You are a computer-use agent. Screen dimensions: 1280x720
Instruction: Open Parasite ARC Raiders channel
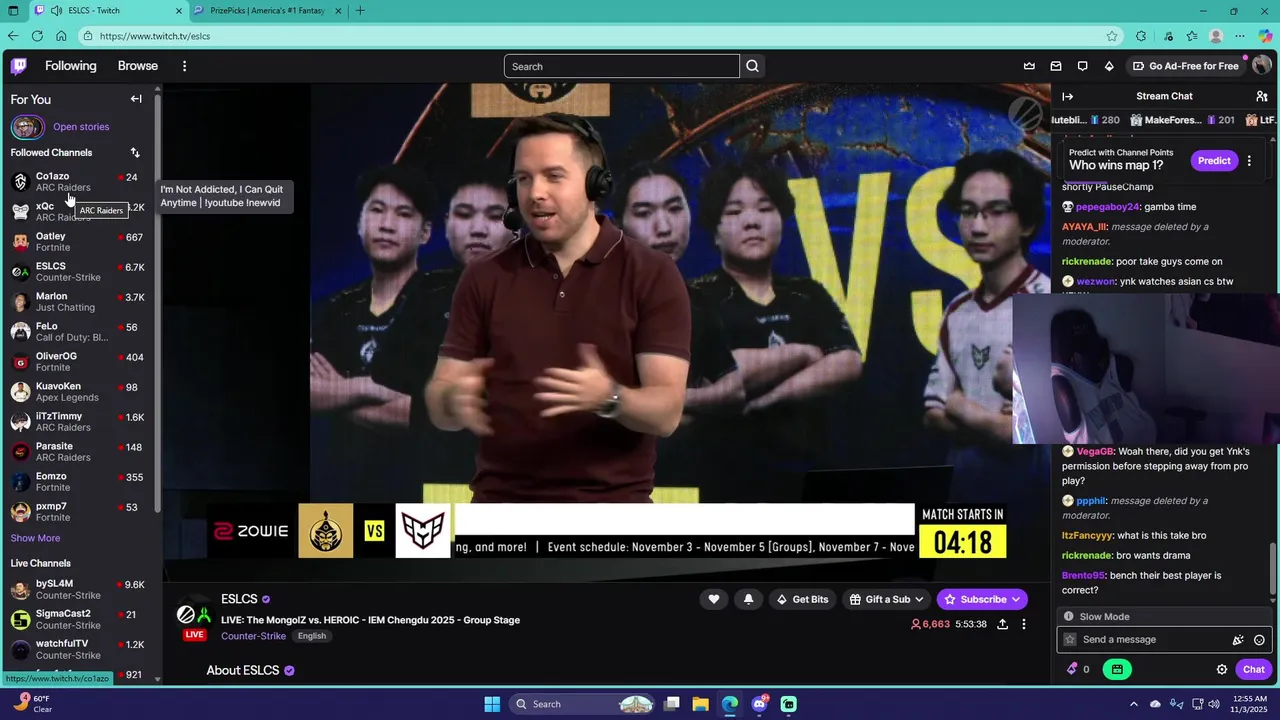[78, 452]
